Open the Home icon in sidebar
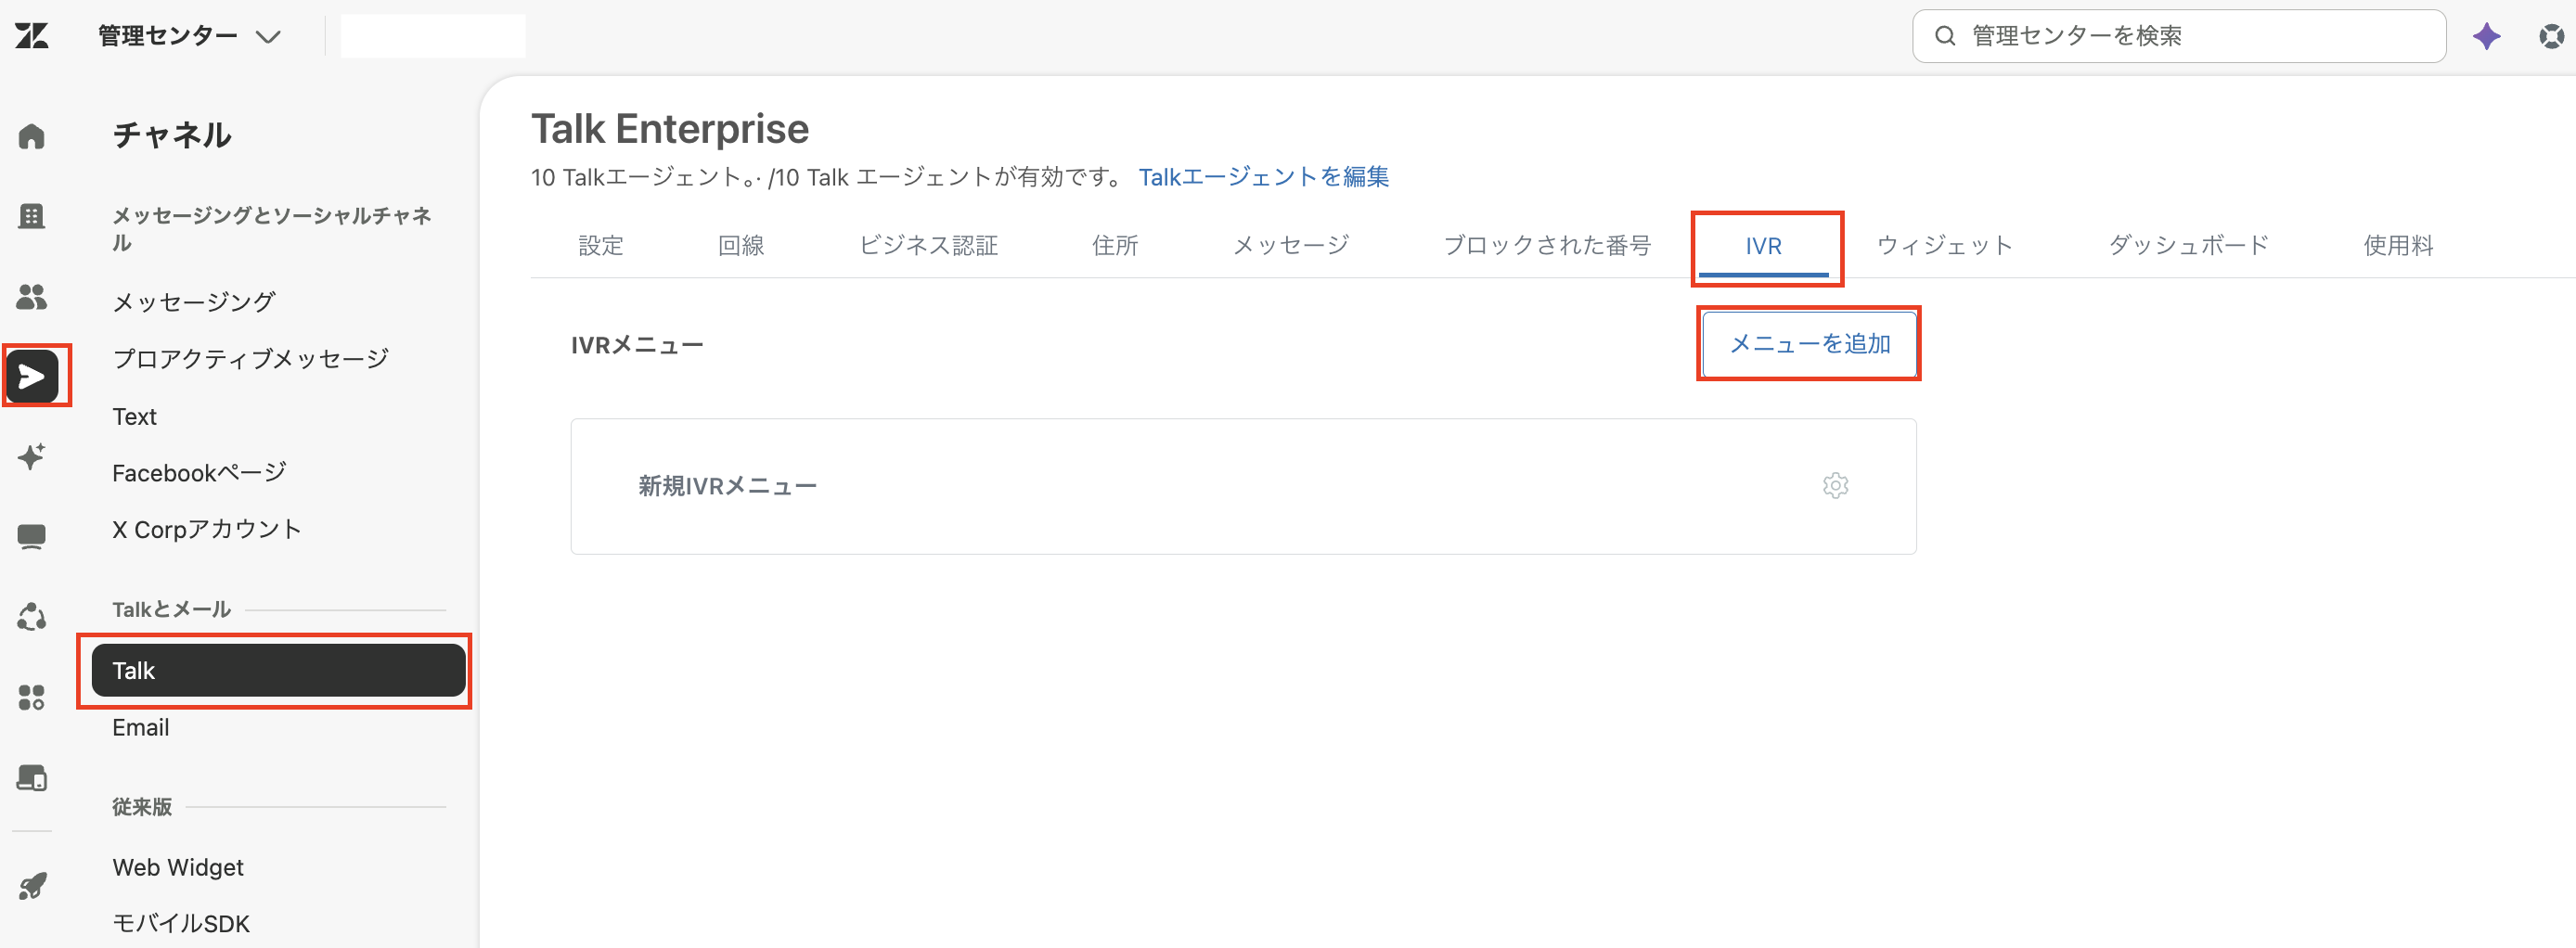Screen dimensions: 2576x948 [x=32, y=136]
